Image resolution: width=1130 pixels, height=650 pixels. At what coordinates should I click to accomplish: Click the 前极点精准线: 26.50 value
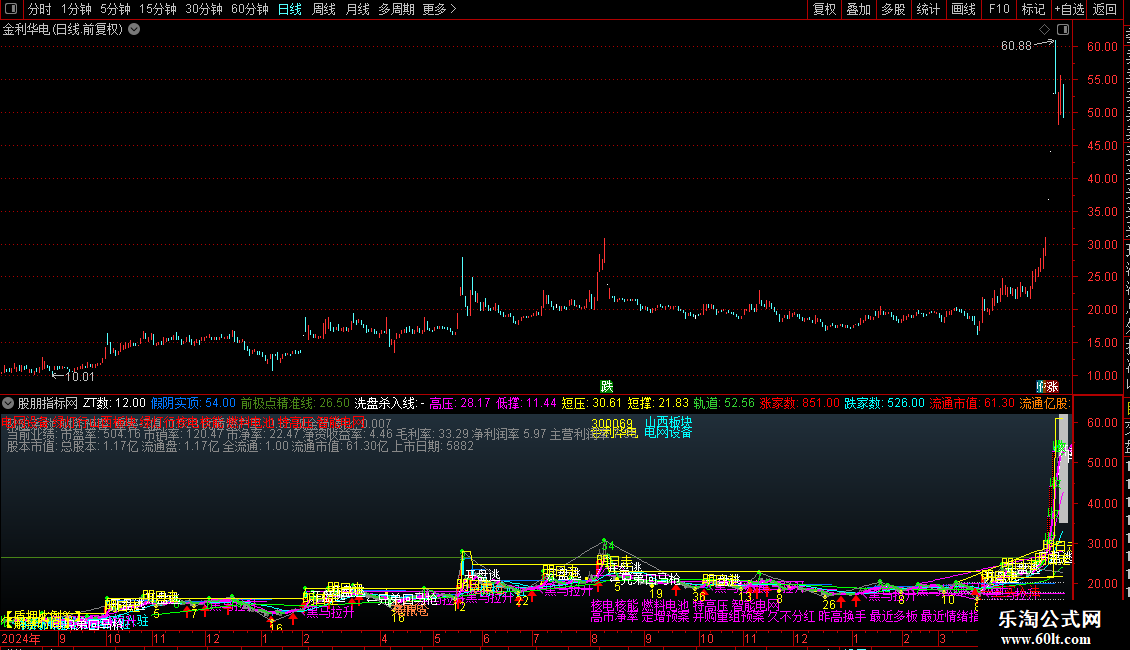tap(295, 403)
